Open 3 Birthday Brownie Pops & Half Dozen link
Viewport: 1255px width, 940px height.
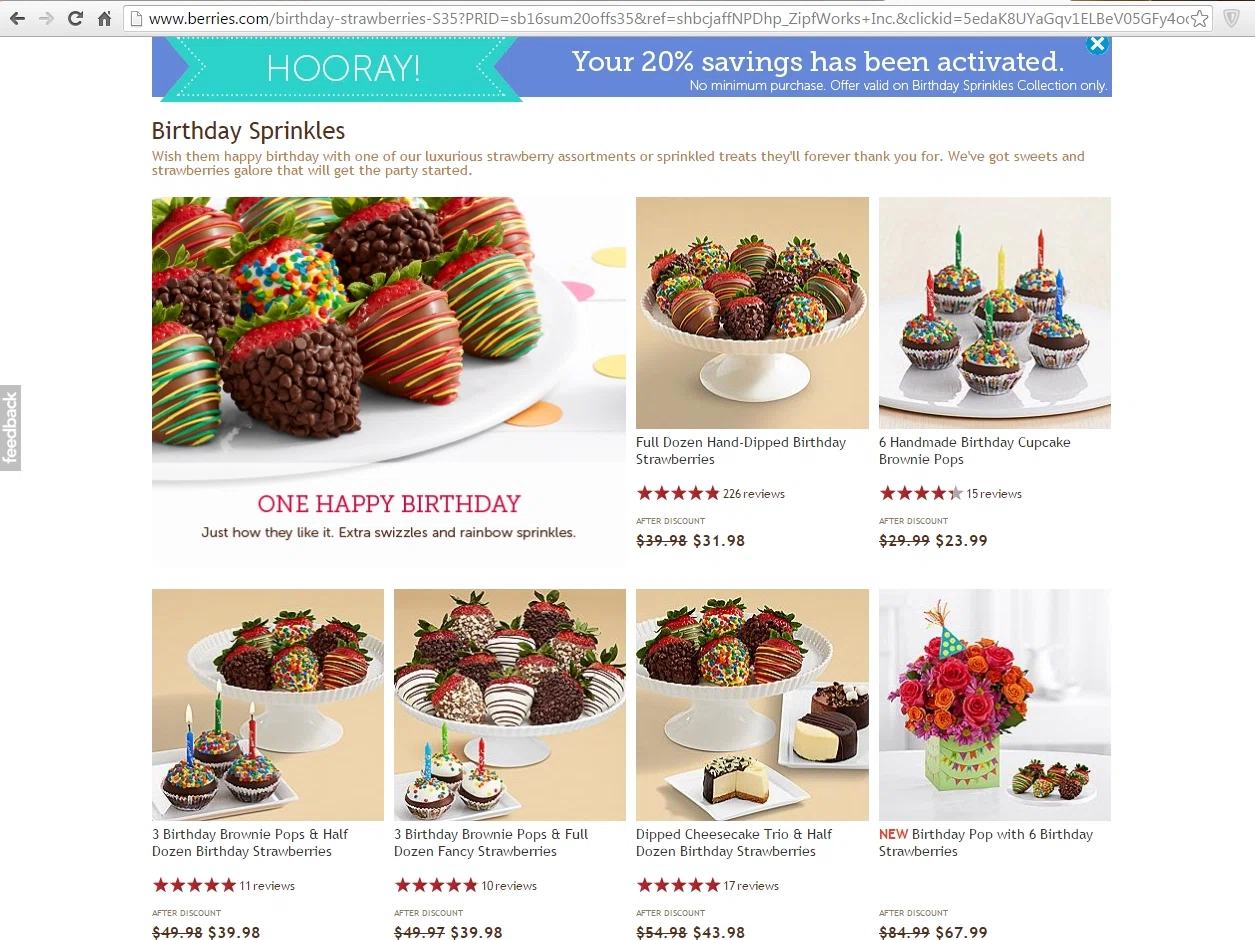(250, 843)
